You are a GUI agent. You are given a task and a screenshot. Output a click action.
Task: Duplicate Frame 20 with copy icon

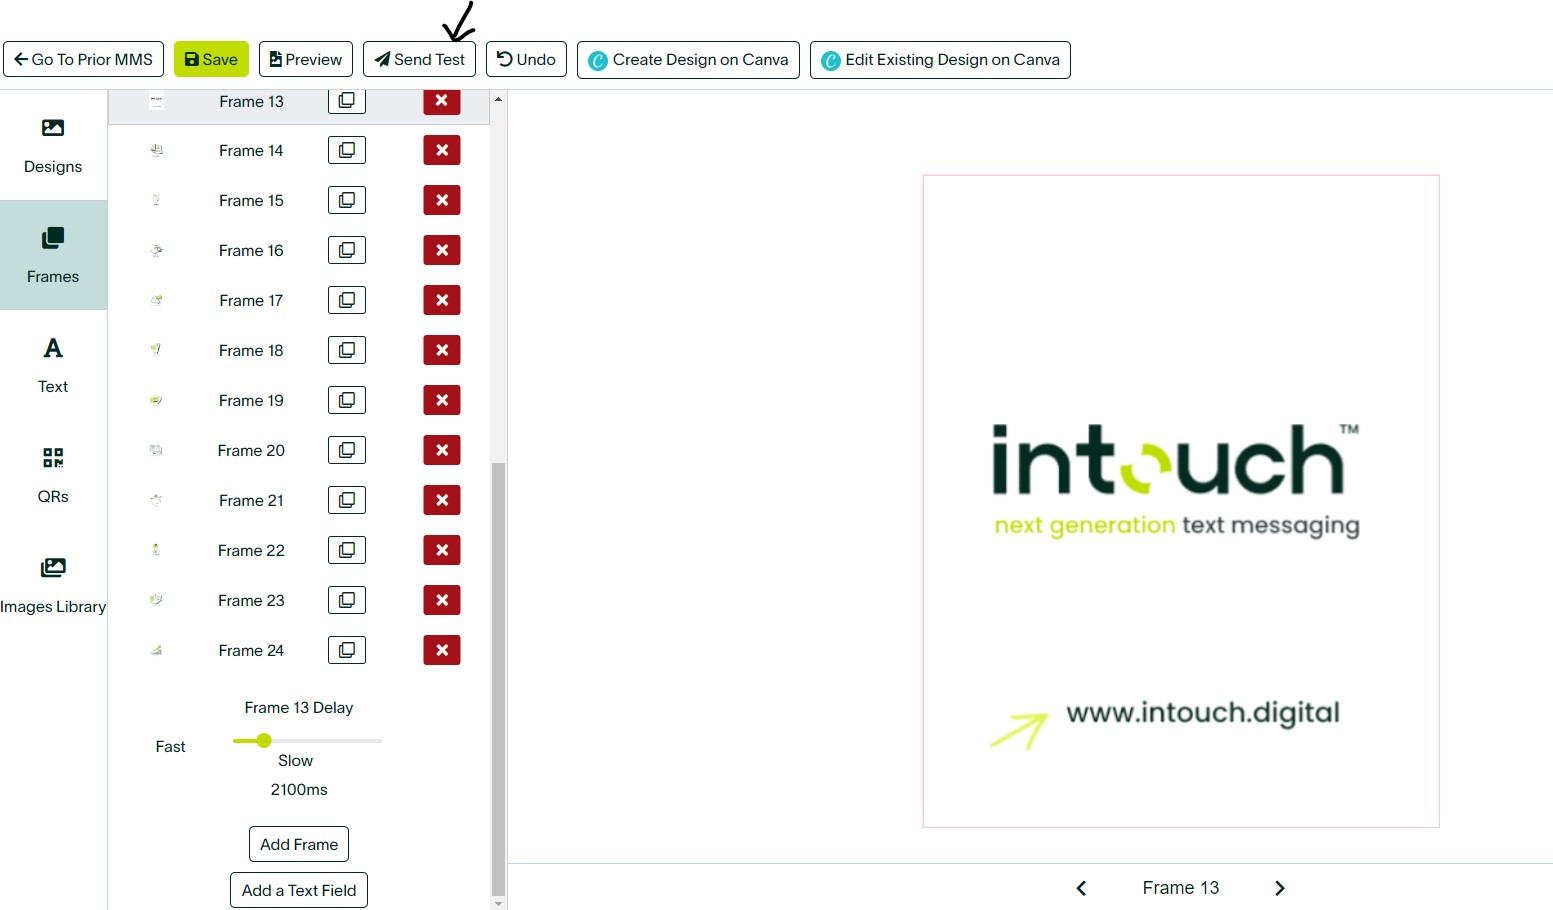[x=347, y=450]
